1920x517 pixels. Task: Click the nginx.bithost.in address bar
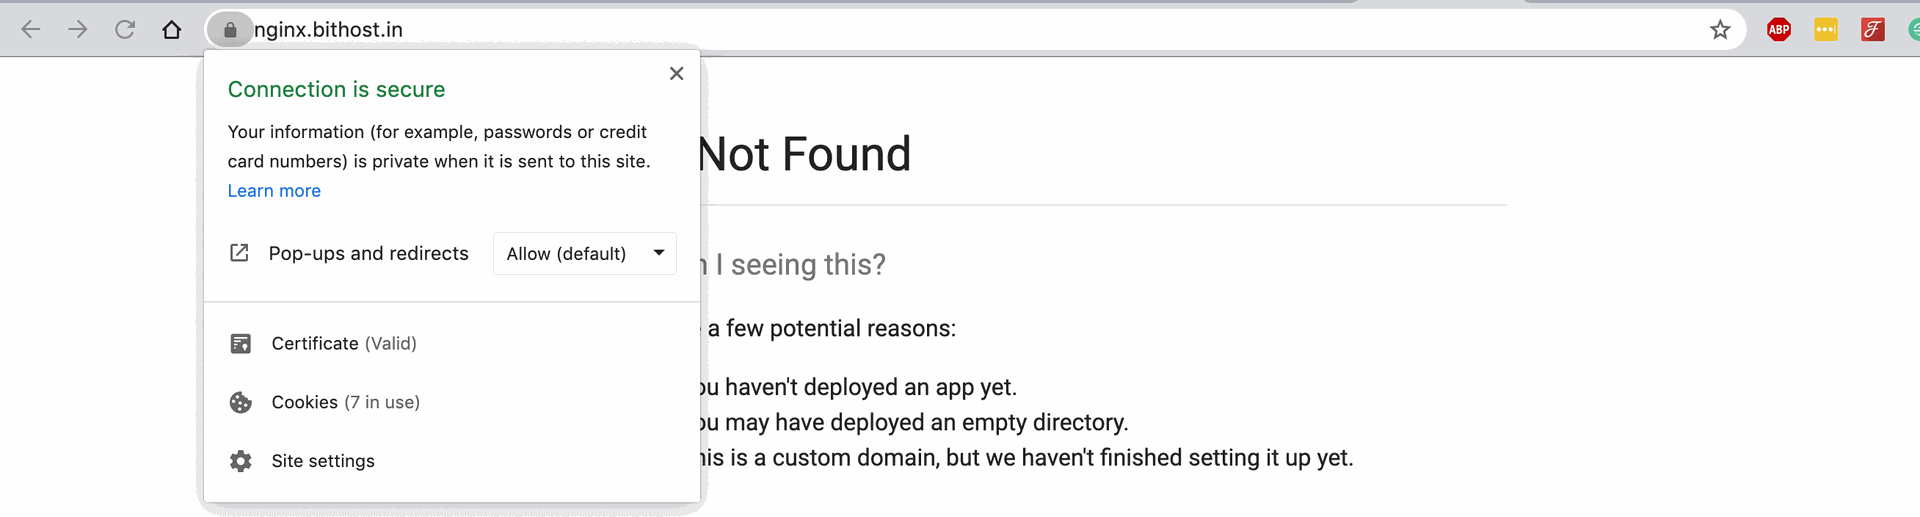pos(975,30)
